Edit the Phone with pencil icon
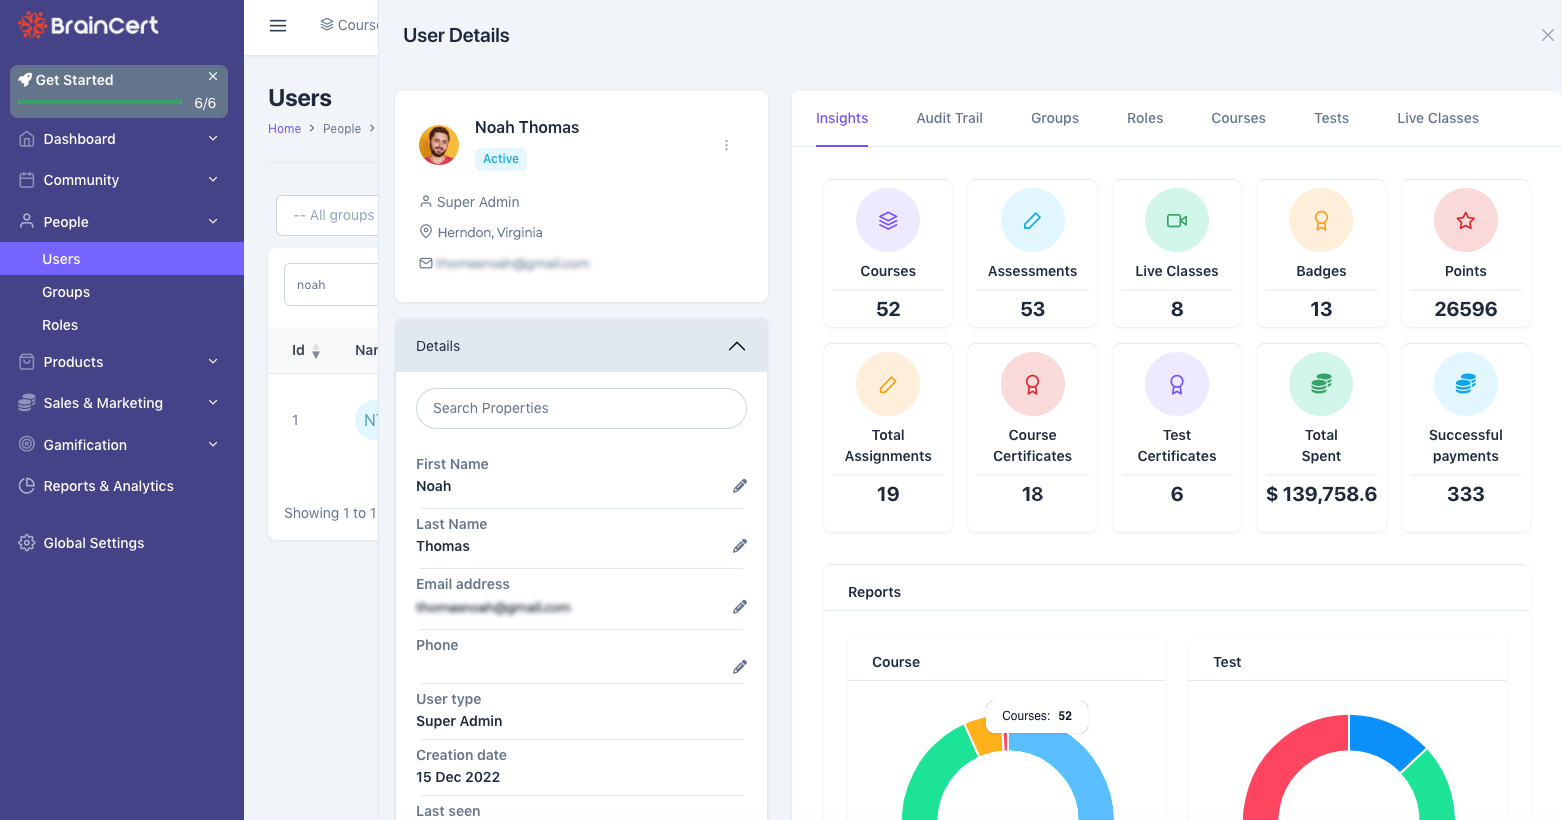The width and height of the screenshot is (1562, 820). click(x=740, y=667)
